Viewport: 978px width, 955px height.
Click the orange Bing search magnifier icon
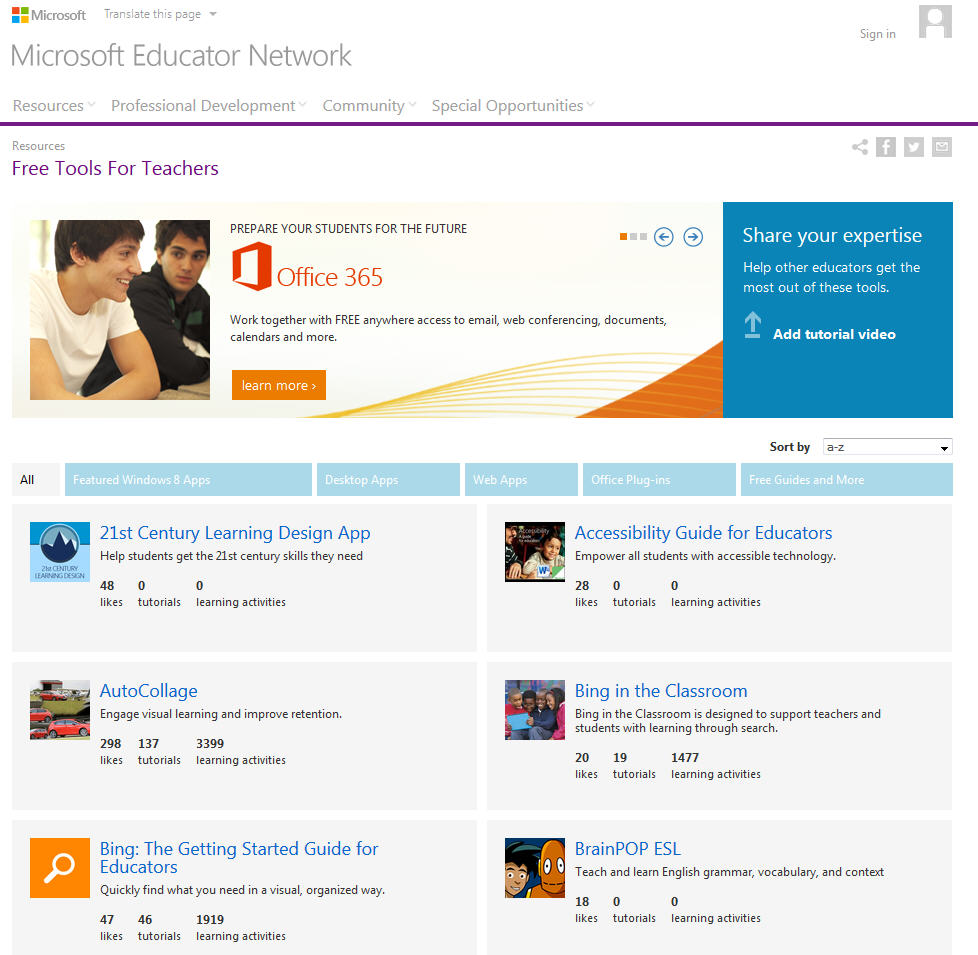[60, 868]
